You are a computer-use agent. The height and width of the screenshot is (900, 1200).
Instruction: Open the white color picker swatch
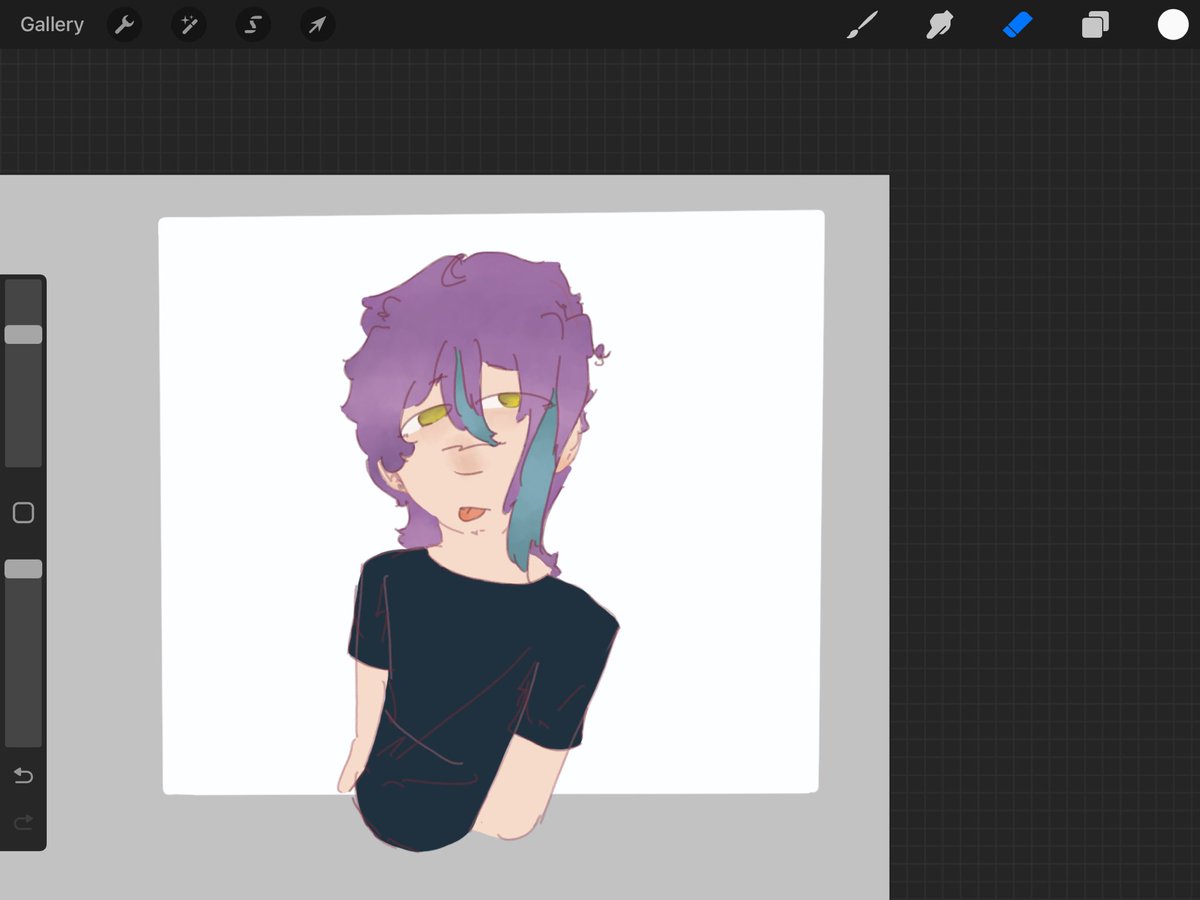coord(1173,25)
